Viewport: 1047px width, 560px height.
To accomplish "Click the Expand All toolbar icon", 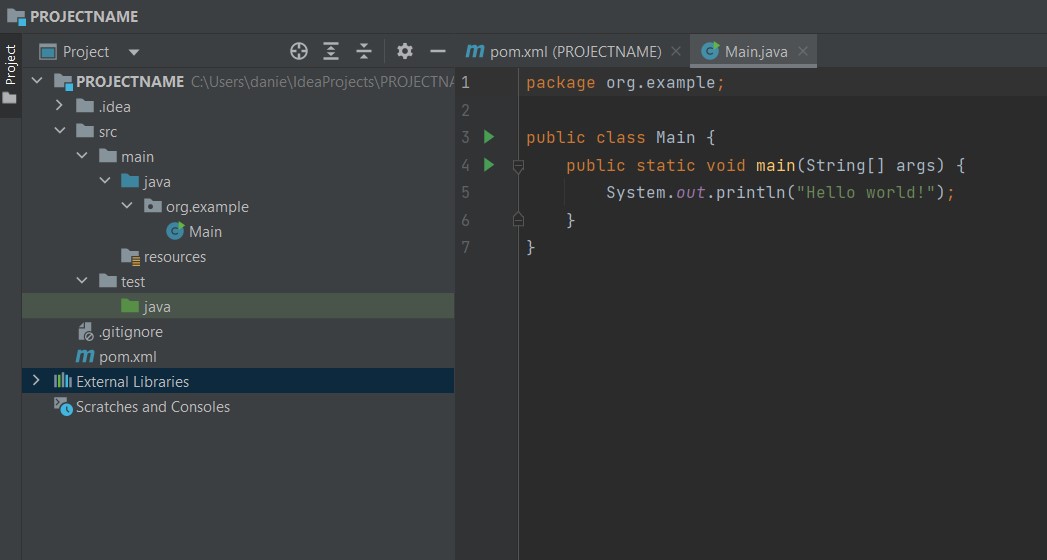I will coord(331,51).
